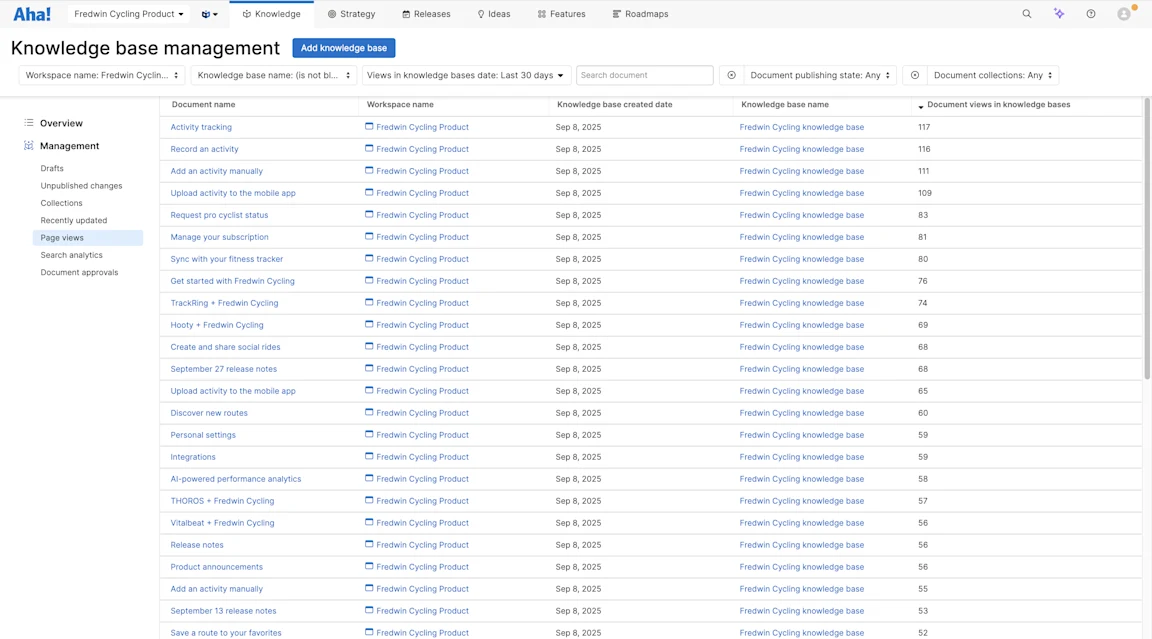Click the Search document input field
This screenshot has height=639, width=1152.
pyautogui.click(x=644, y=75)
